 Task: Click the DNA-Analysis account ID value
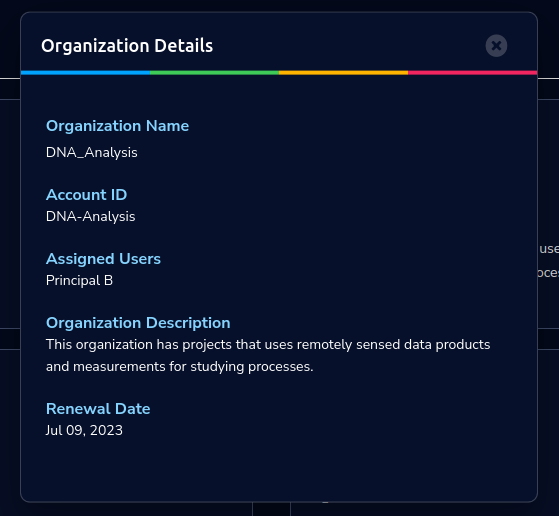[x=91, y=216]
